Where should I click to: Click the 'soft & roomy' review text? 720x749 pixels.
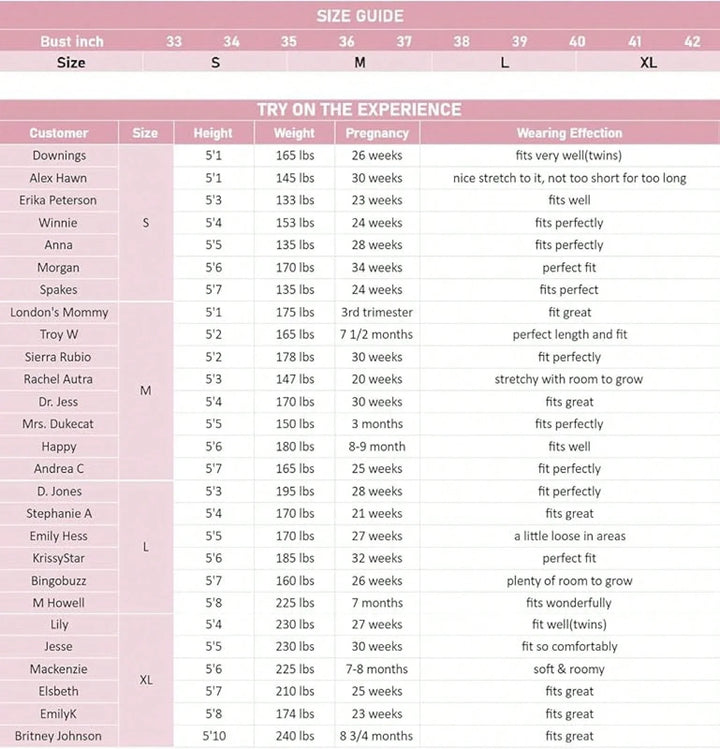tap(569, 669)
